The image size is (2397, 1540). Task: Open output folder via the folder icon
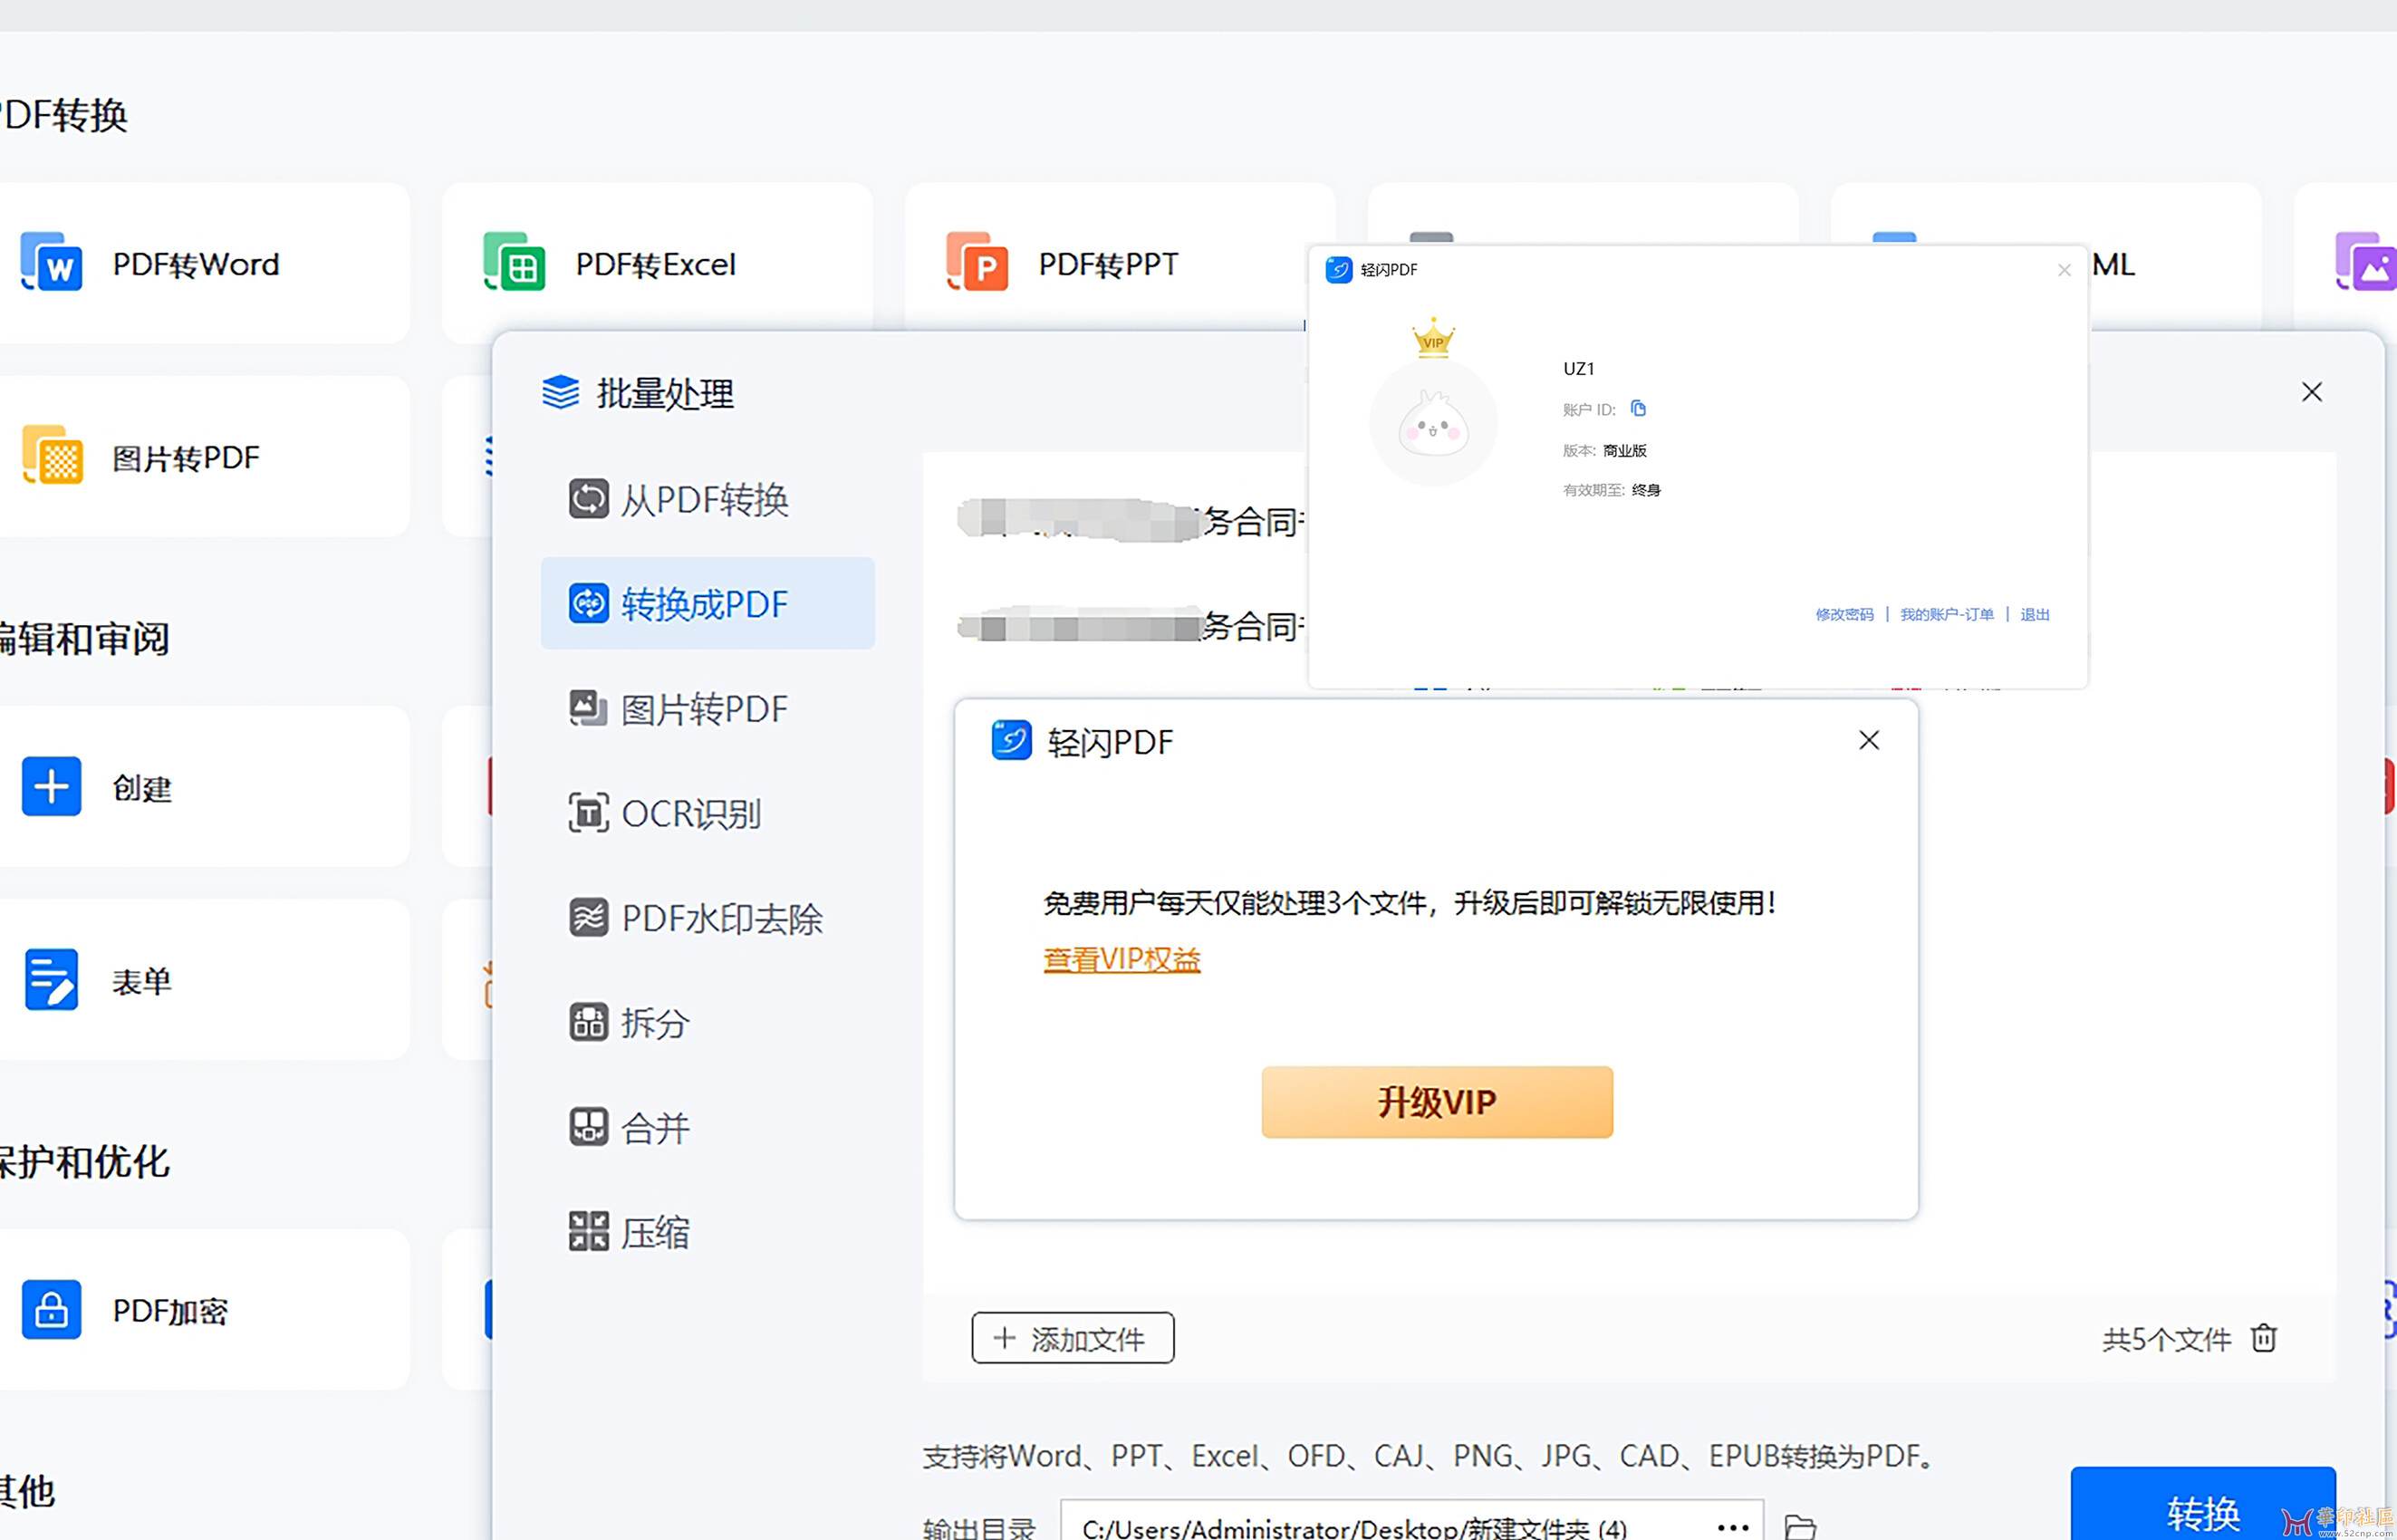point(1800,1526)
